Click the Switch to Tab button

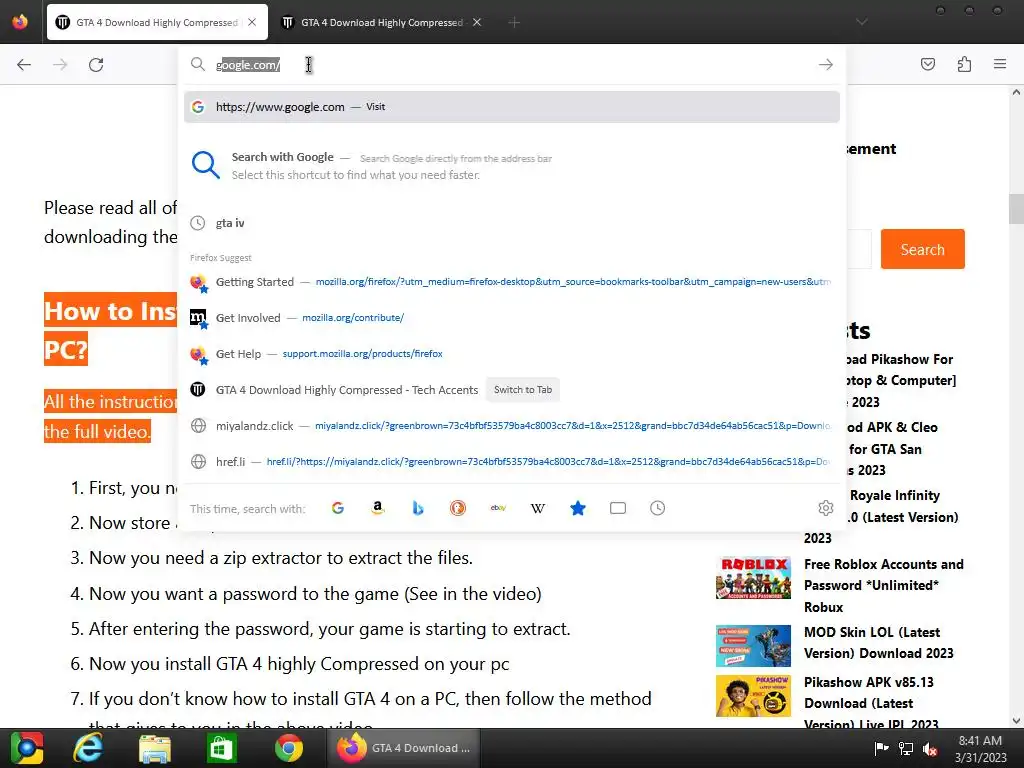click(522, 390)
